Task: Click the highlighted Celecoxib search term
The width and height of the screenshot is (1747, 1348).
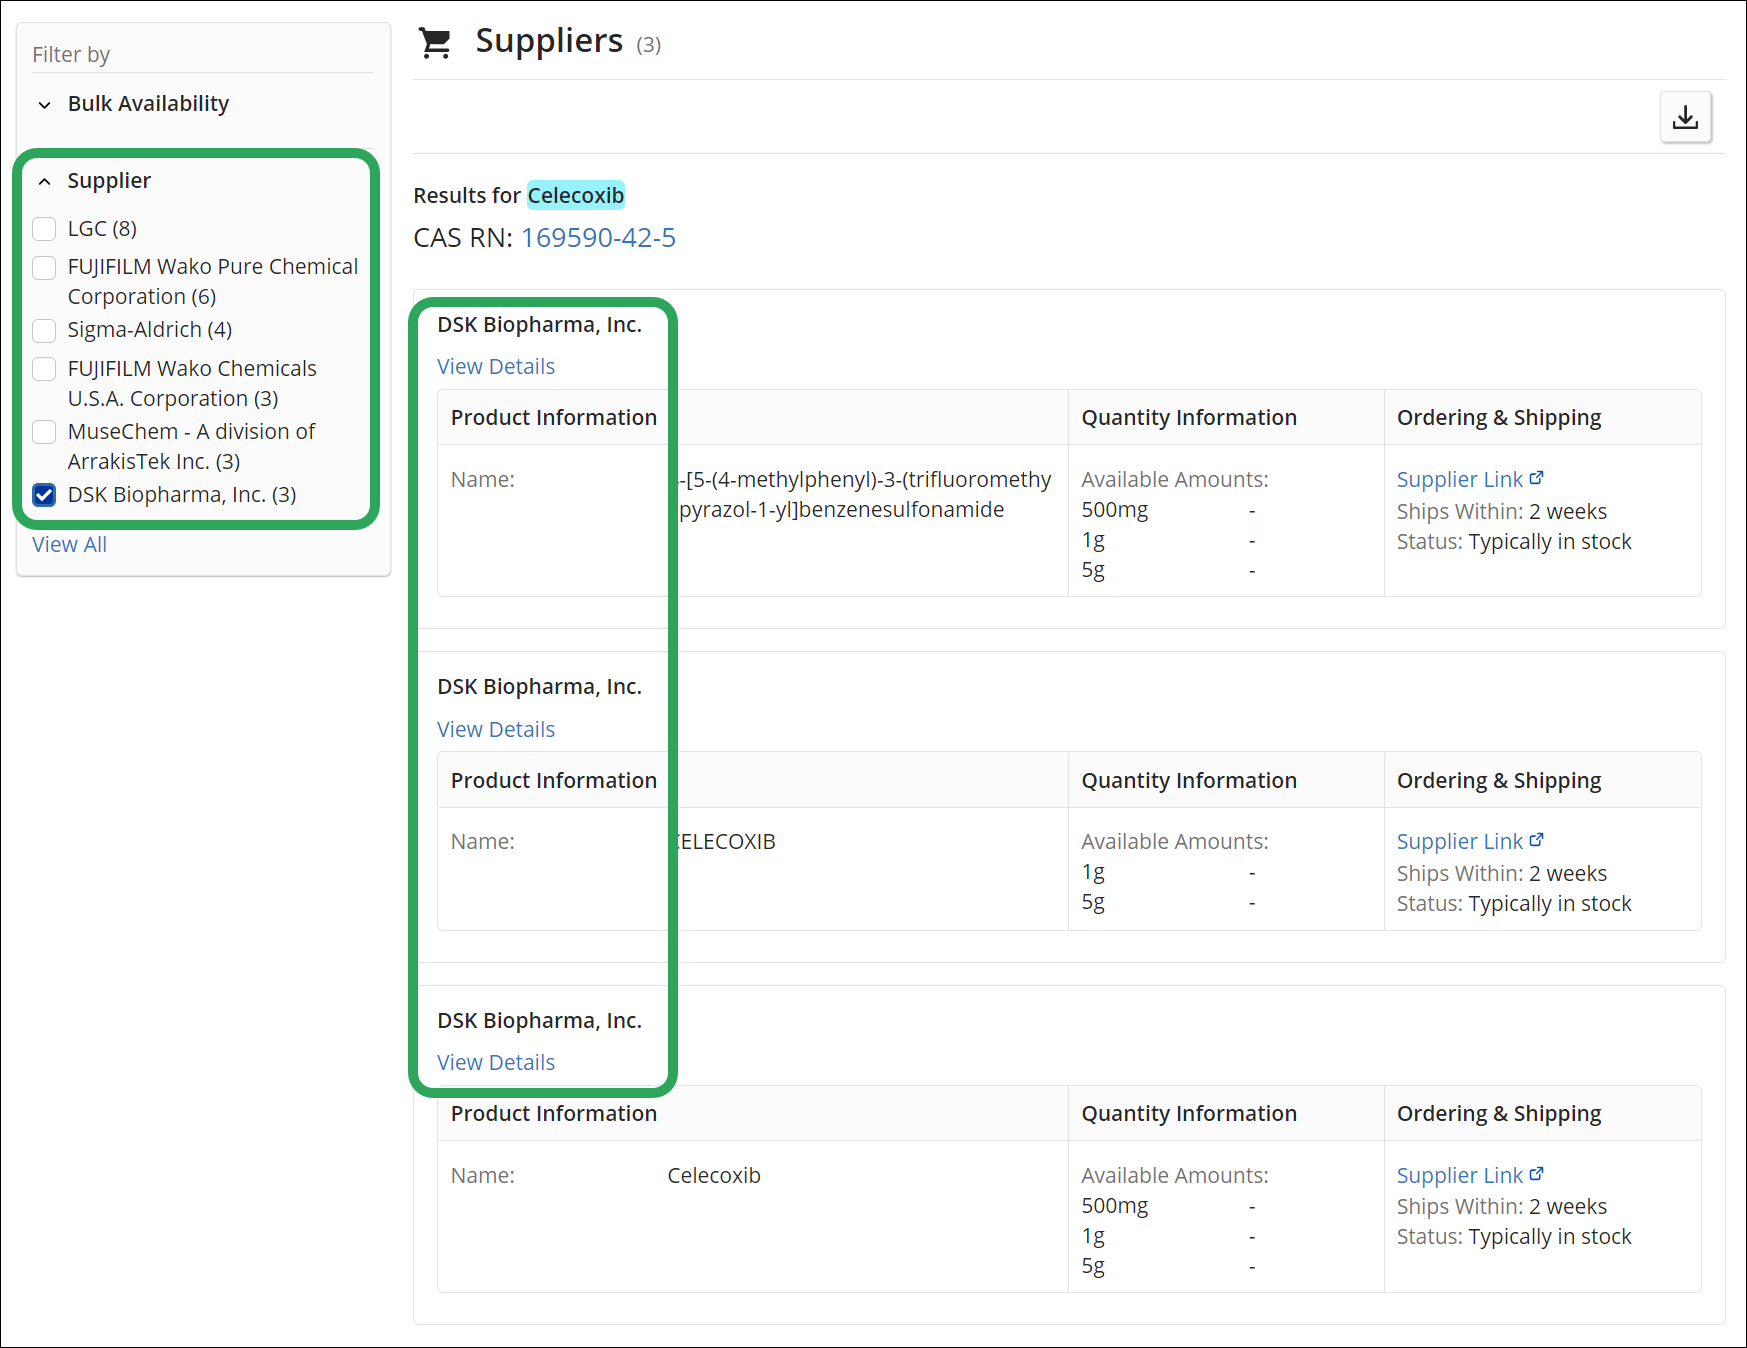Action: (576, 195)
